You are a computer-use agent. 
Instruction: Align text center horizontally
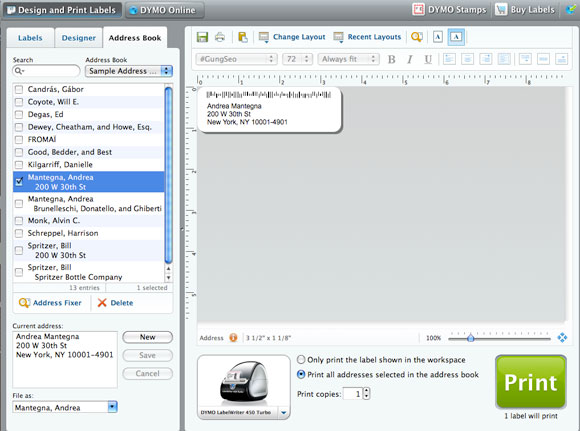468,59
